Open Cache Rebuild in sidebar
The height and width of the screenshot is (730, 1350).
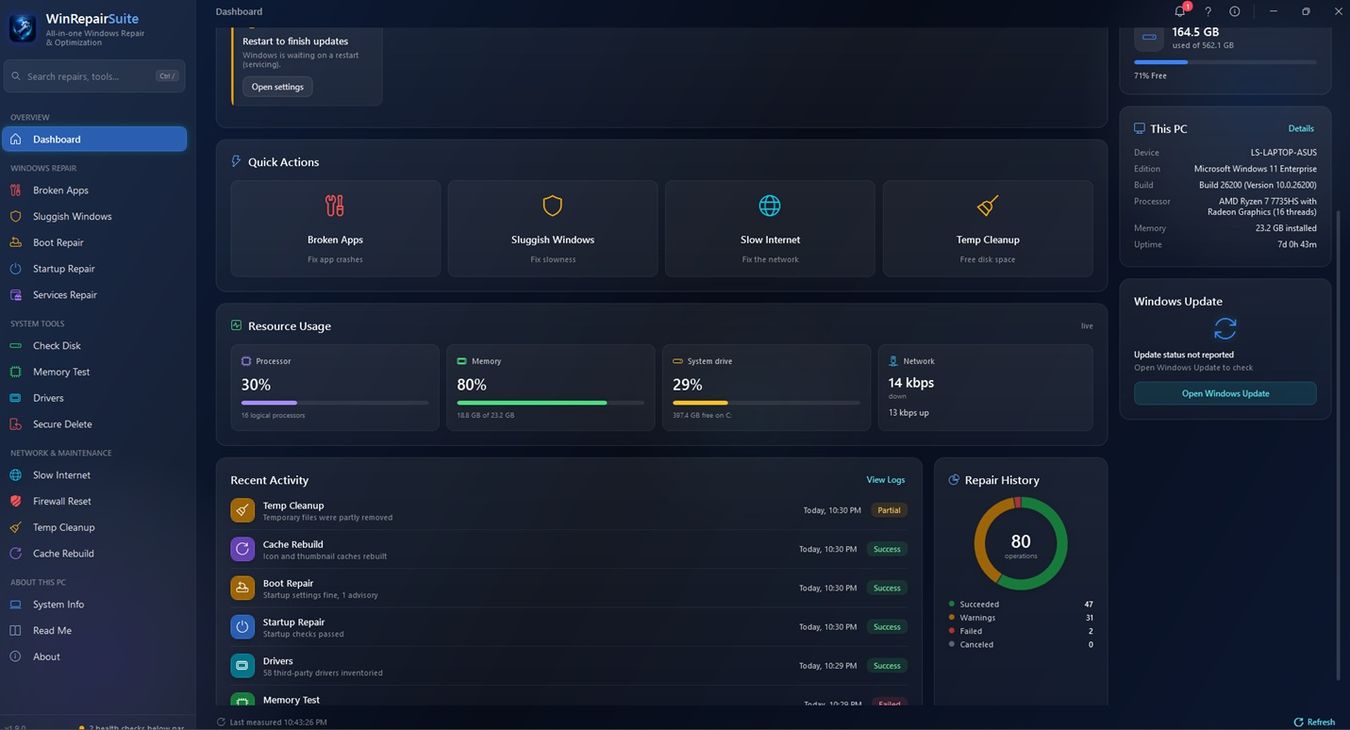pyautogui.click(x=94, y=553)
